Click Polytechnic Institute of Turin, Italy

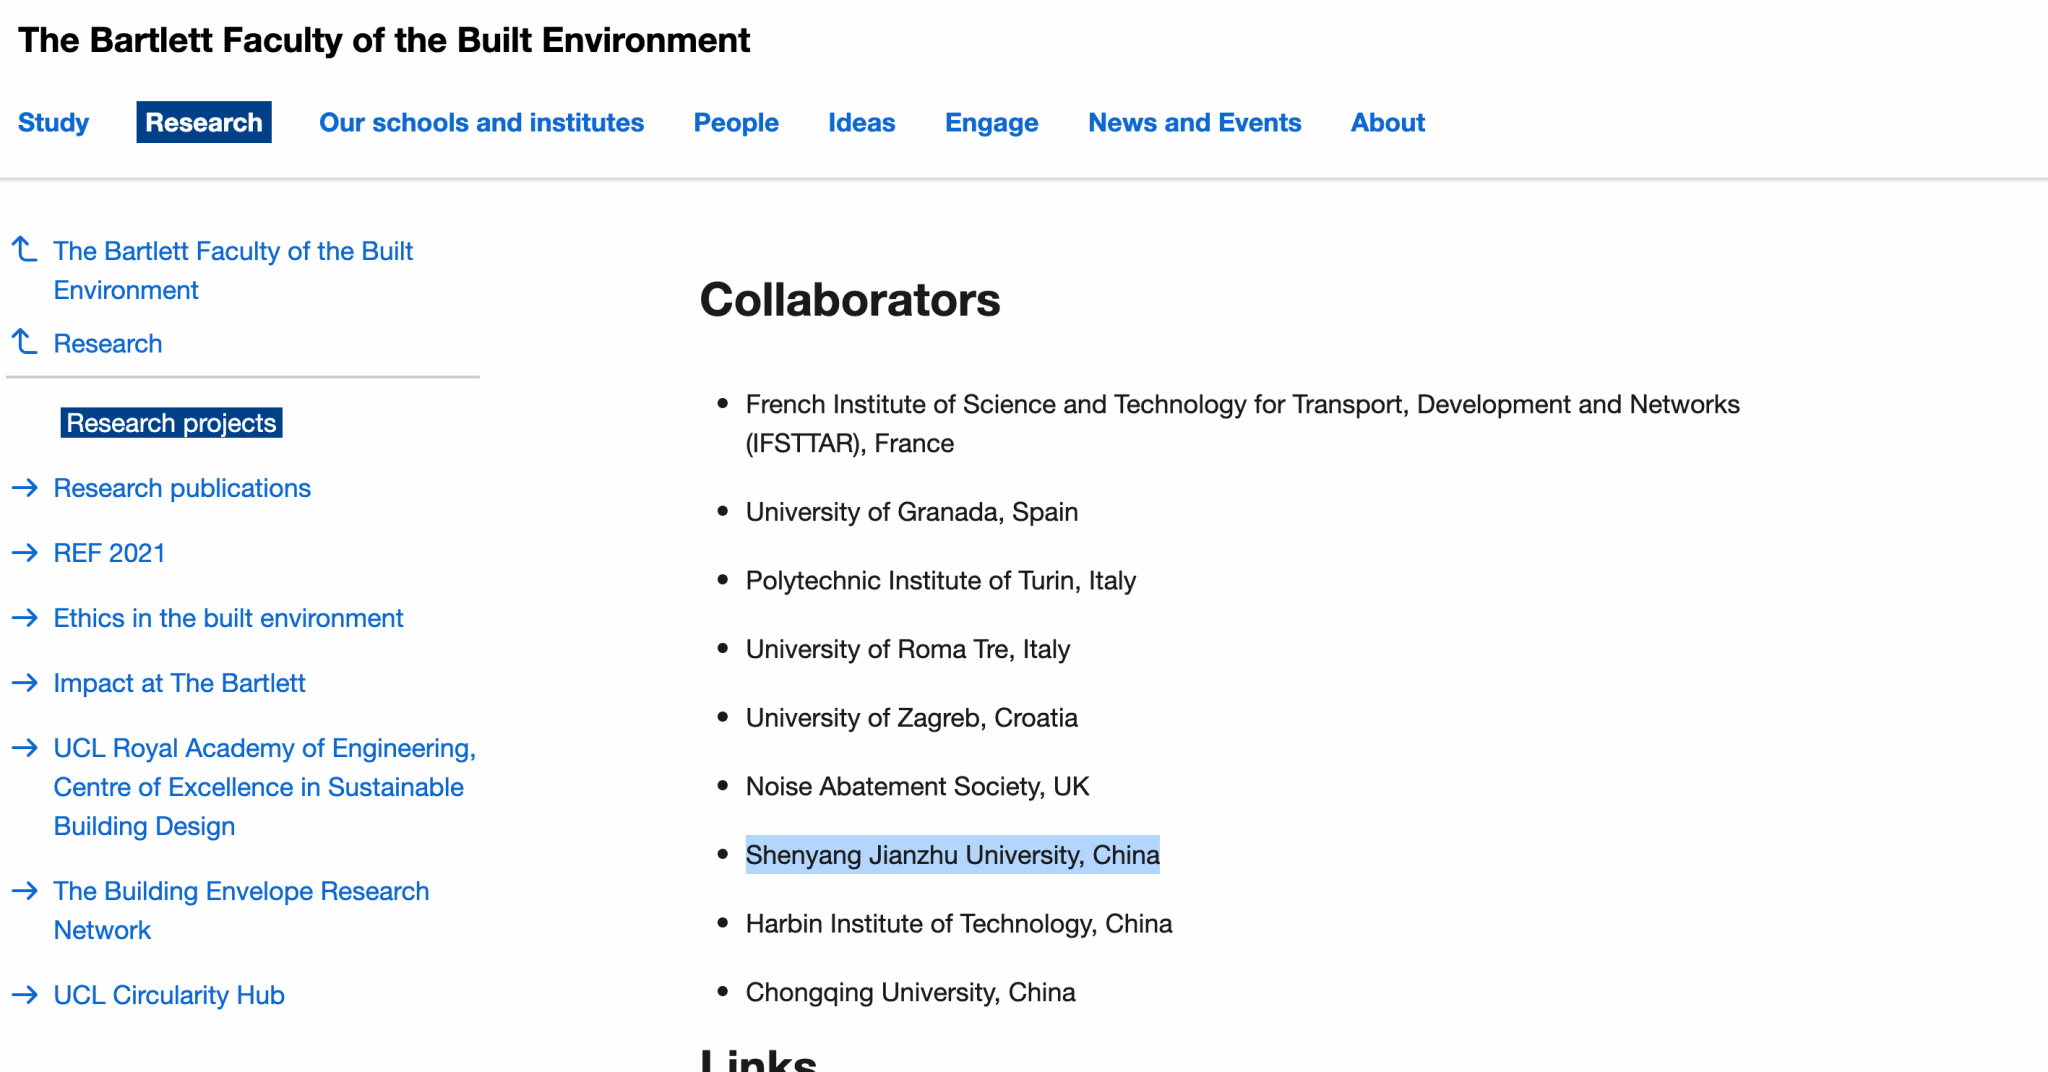pos(941,580)
